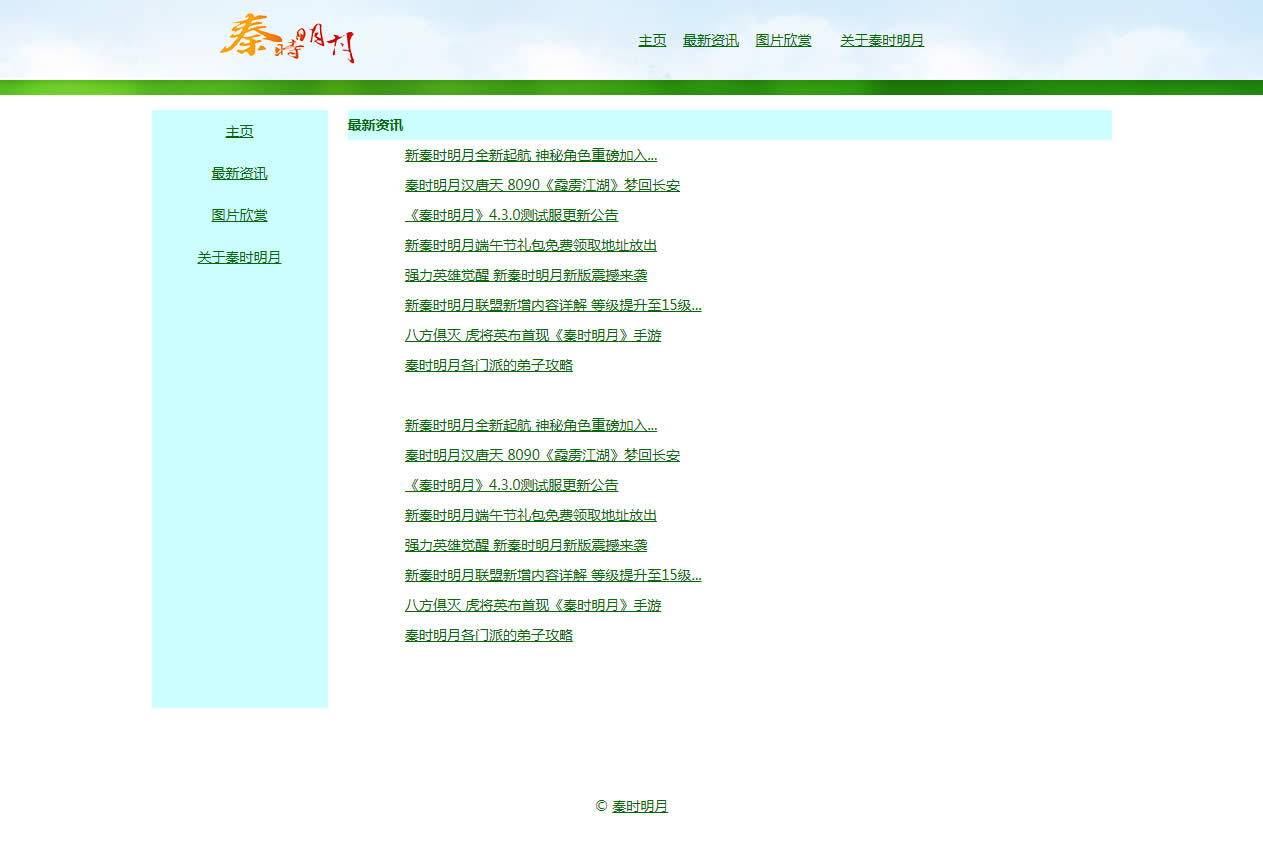Viewport: 1263px width, 846px height.
Task: Select 最新资讯 in the top navigation bar
Action: [x=710, y=41]
